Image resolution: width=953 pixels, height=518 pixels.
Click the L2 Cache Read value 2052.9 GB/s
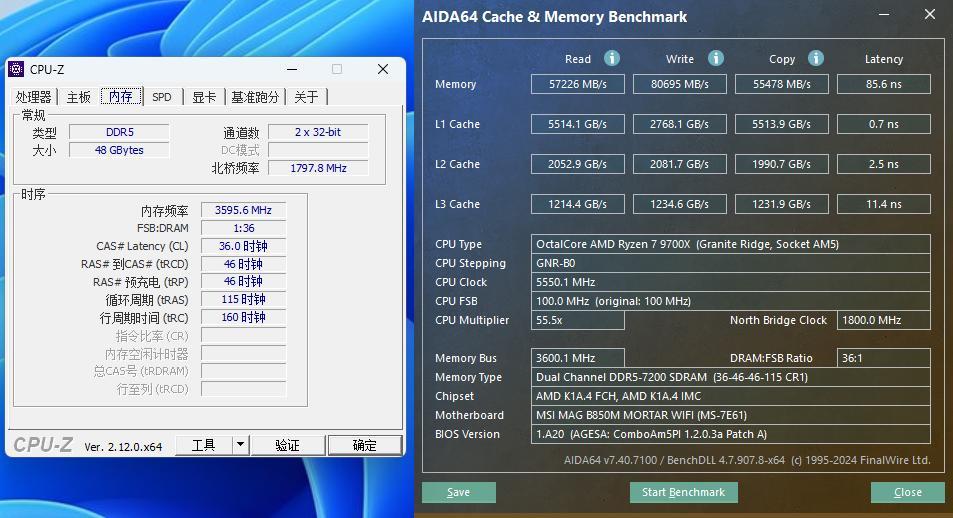click(578, 164)
